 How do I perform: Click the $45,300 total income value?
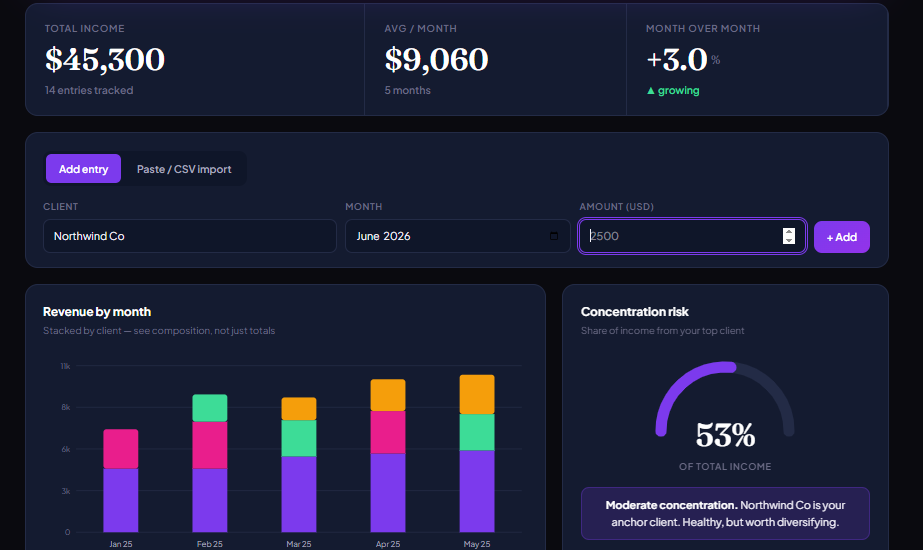105,60
